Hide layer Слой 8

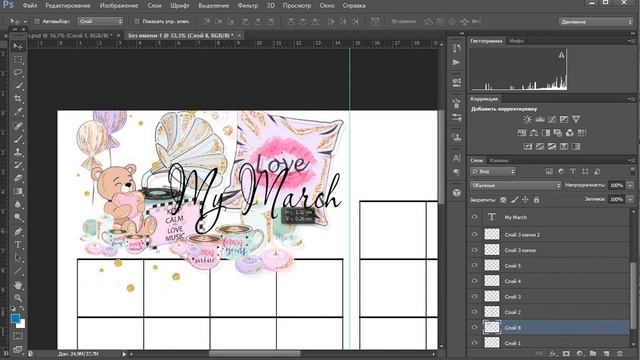pyautogui.click(x=474, y=327)
